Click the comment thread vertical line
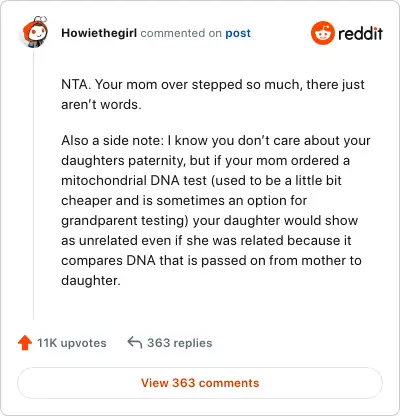The height and width of the screenshot is (416, 400). pyautogui.click(x=34, y=185)
